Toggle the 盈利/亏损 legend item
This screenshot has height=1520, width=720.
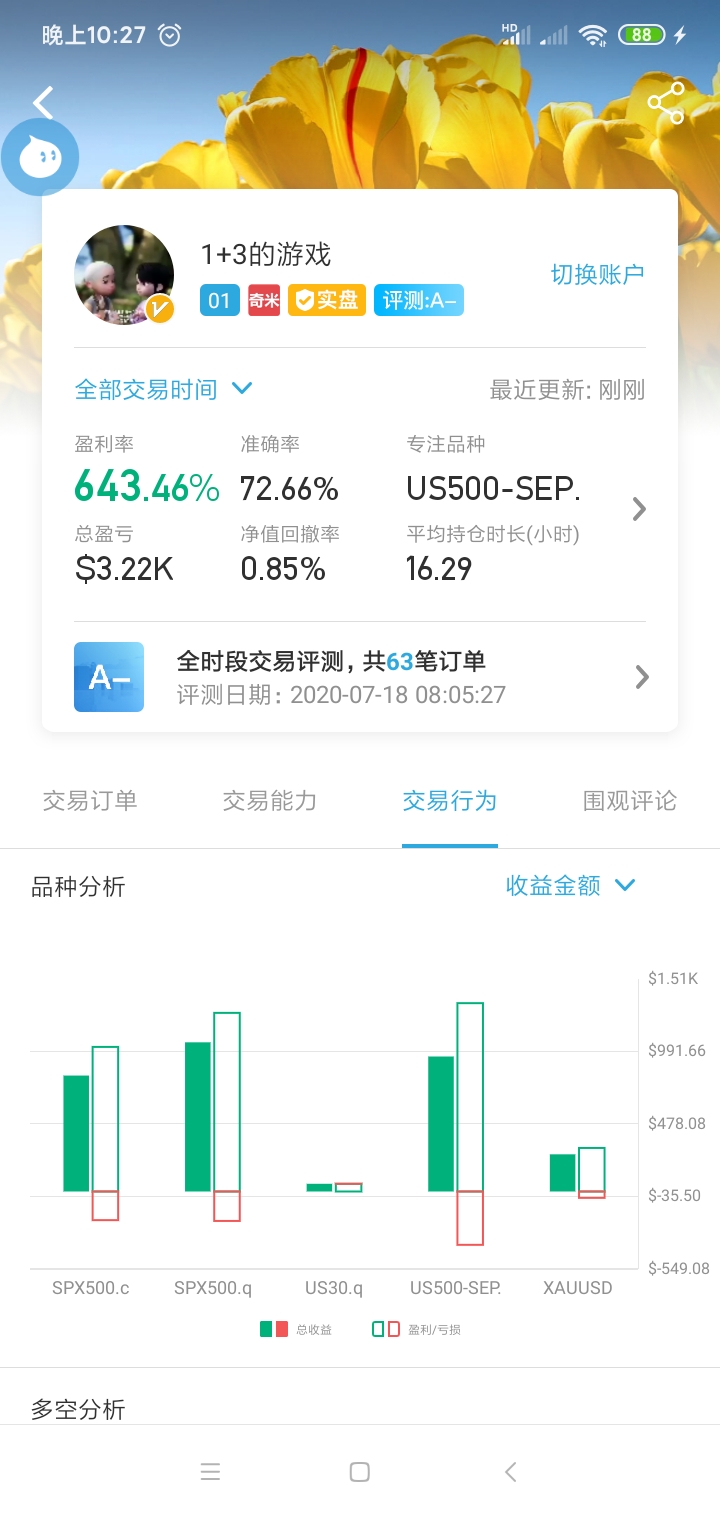point(416,1329)
